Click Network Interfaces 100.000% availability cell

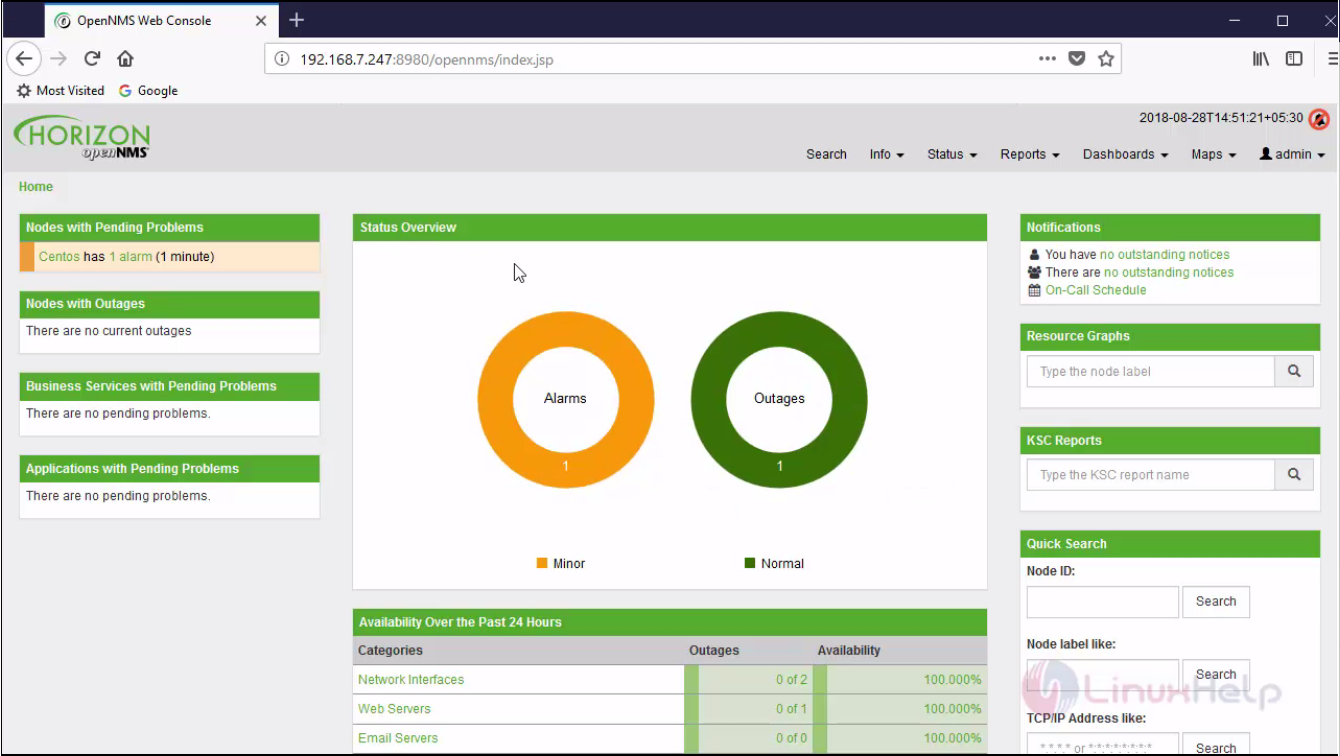900,679
